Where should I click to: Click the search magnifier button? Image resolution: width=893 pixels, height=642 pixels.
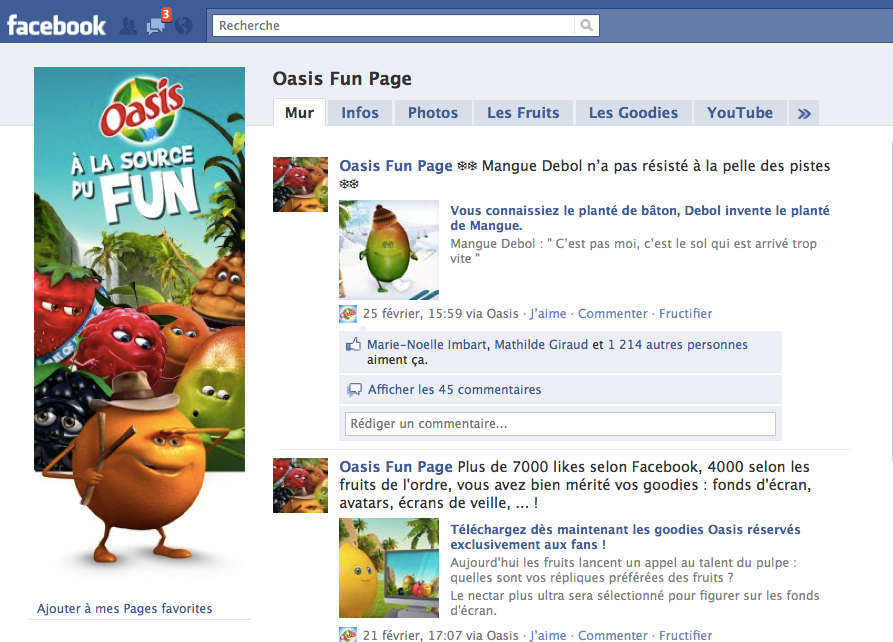[587, 25]
